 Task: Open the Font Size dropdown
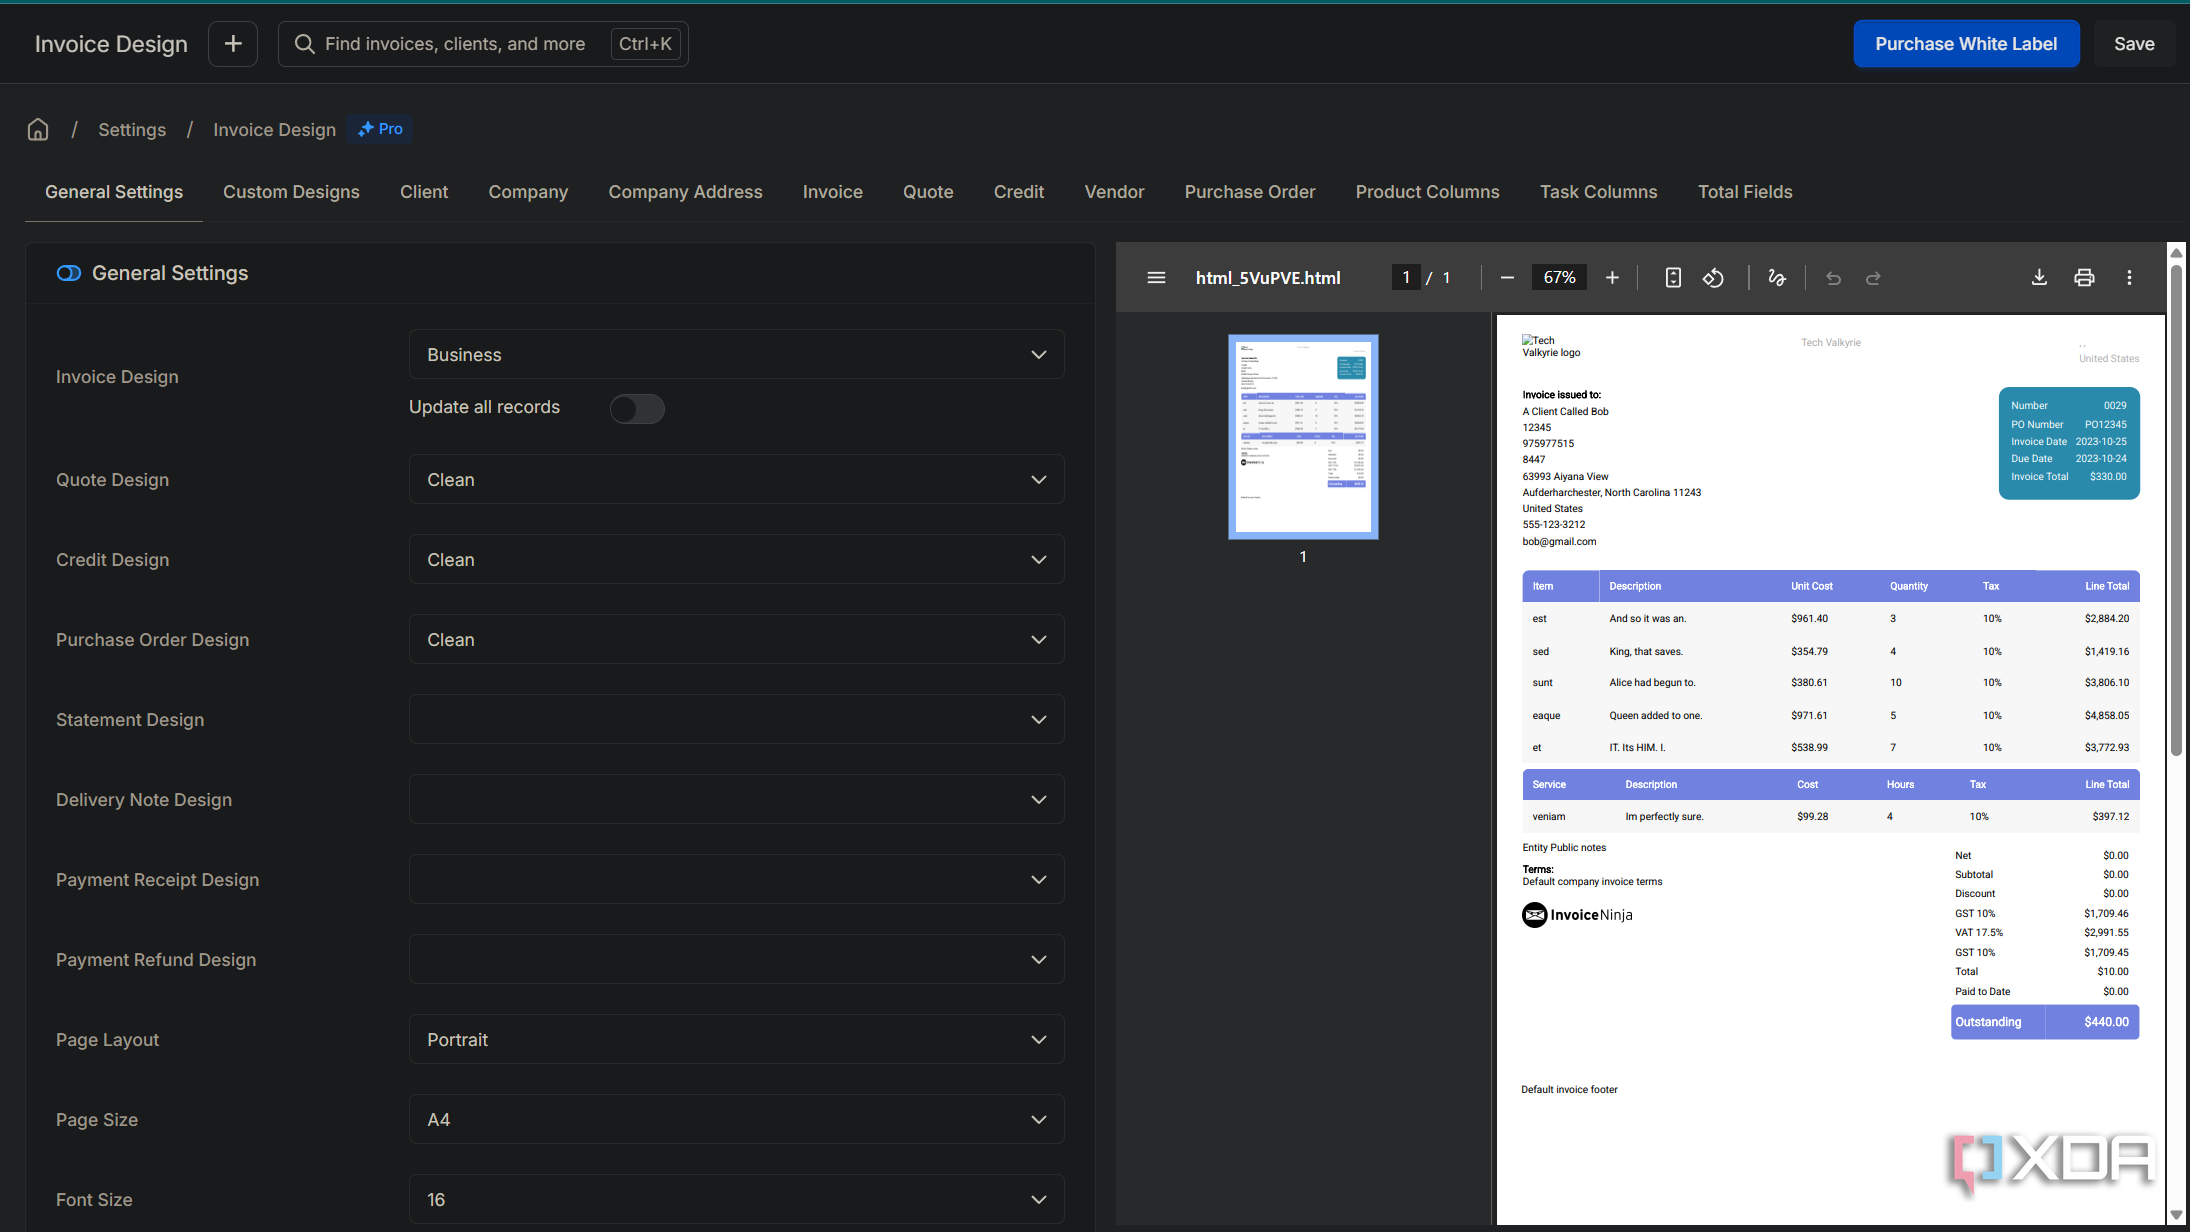[x=736, y=1200]
